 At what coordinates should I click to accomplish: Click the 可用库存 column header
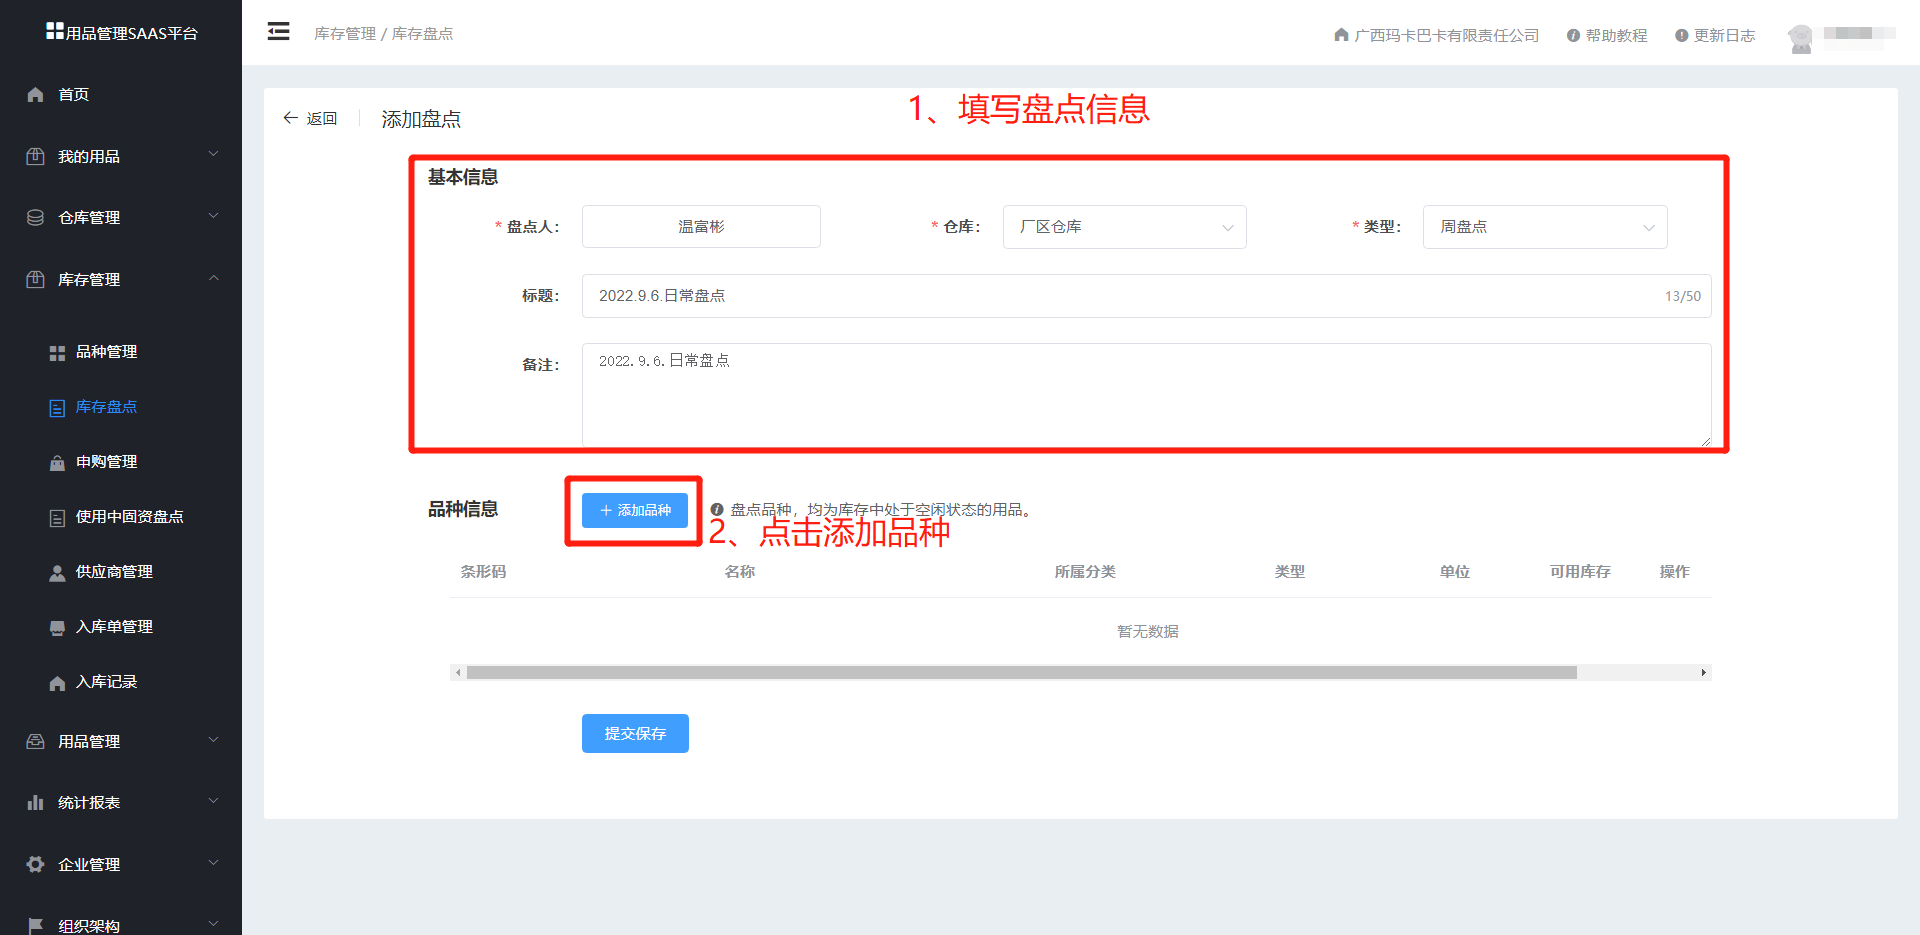1580,572
